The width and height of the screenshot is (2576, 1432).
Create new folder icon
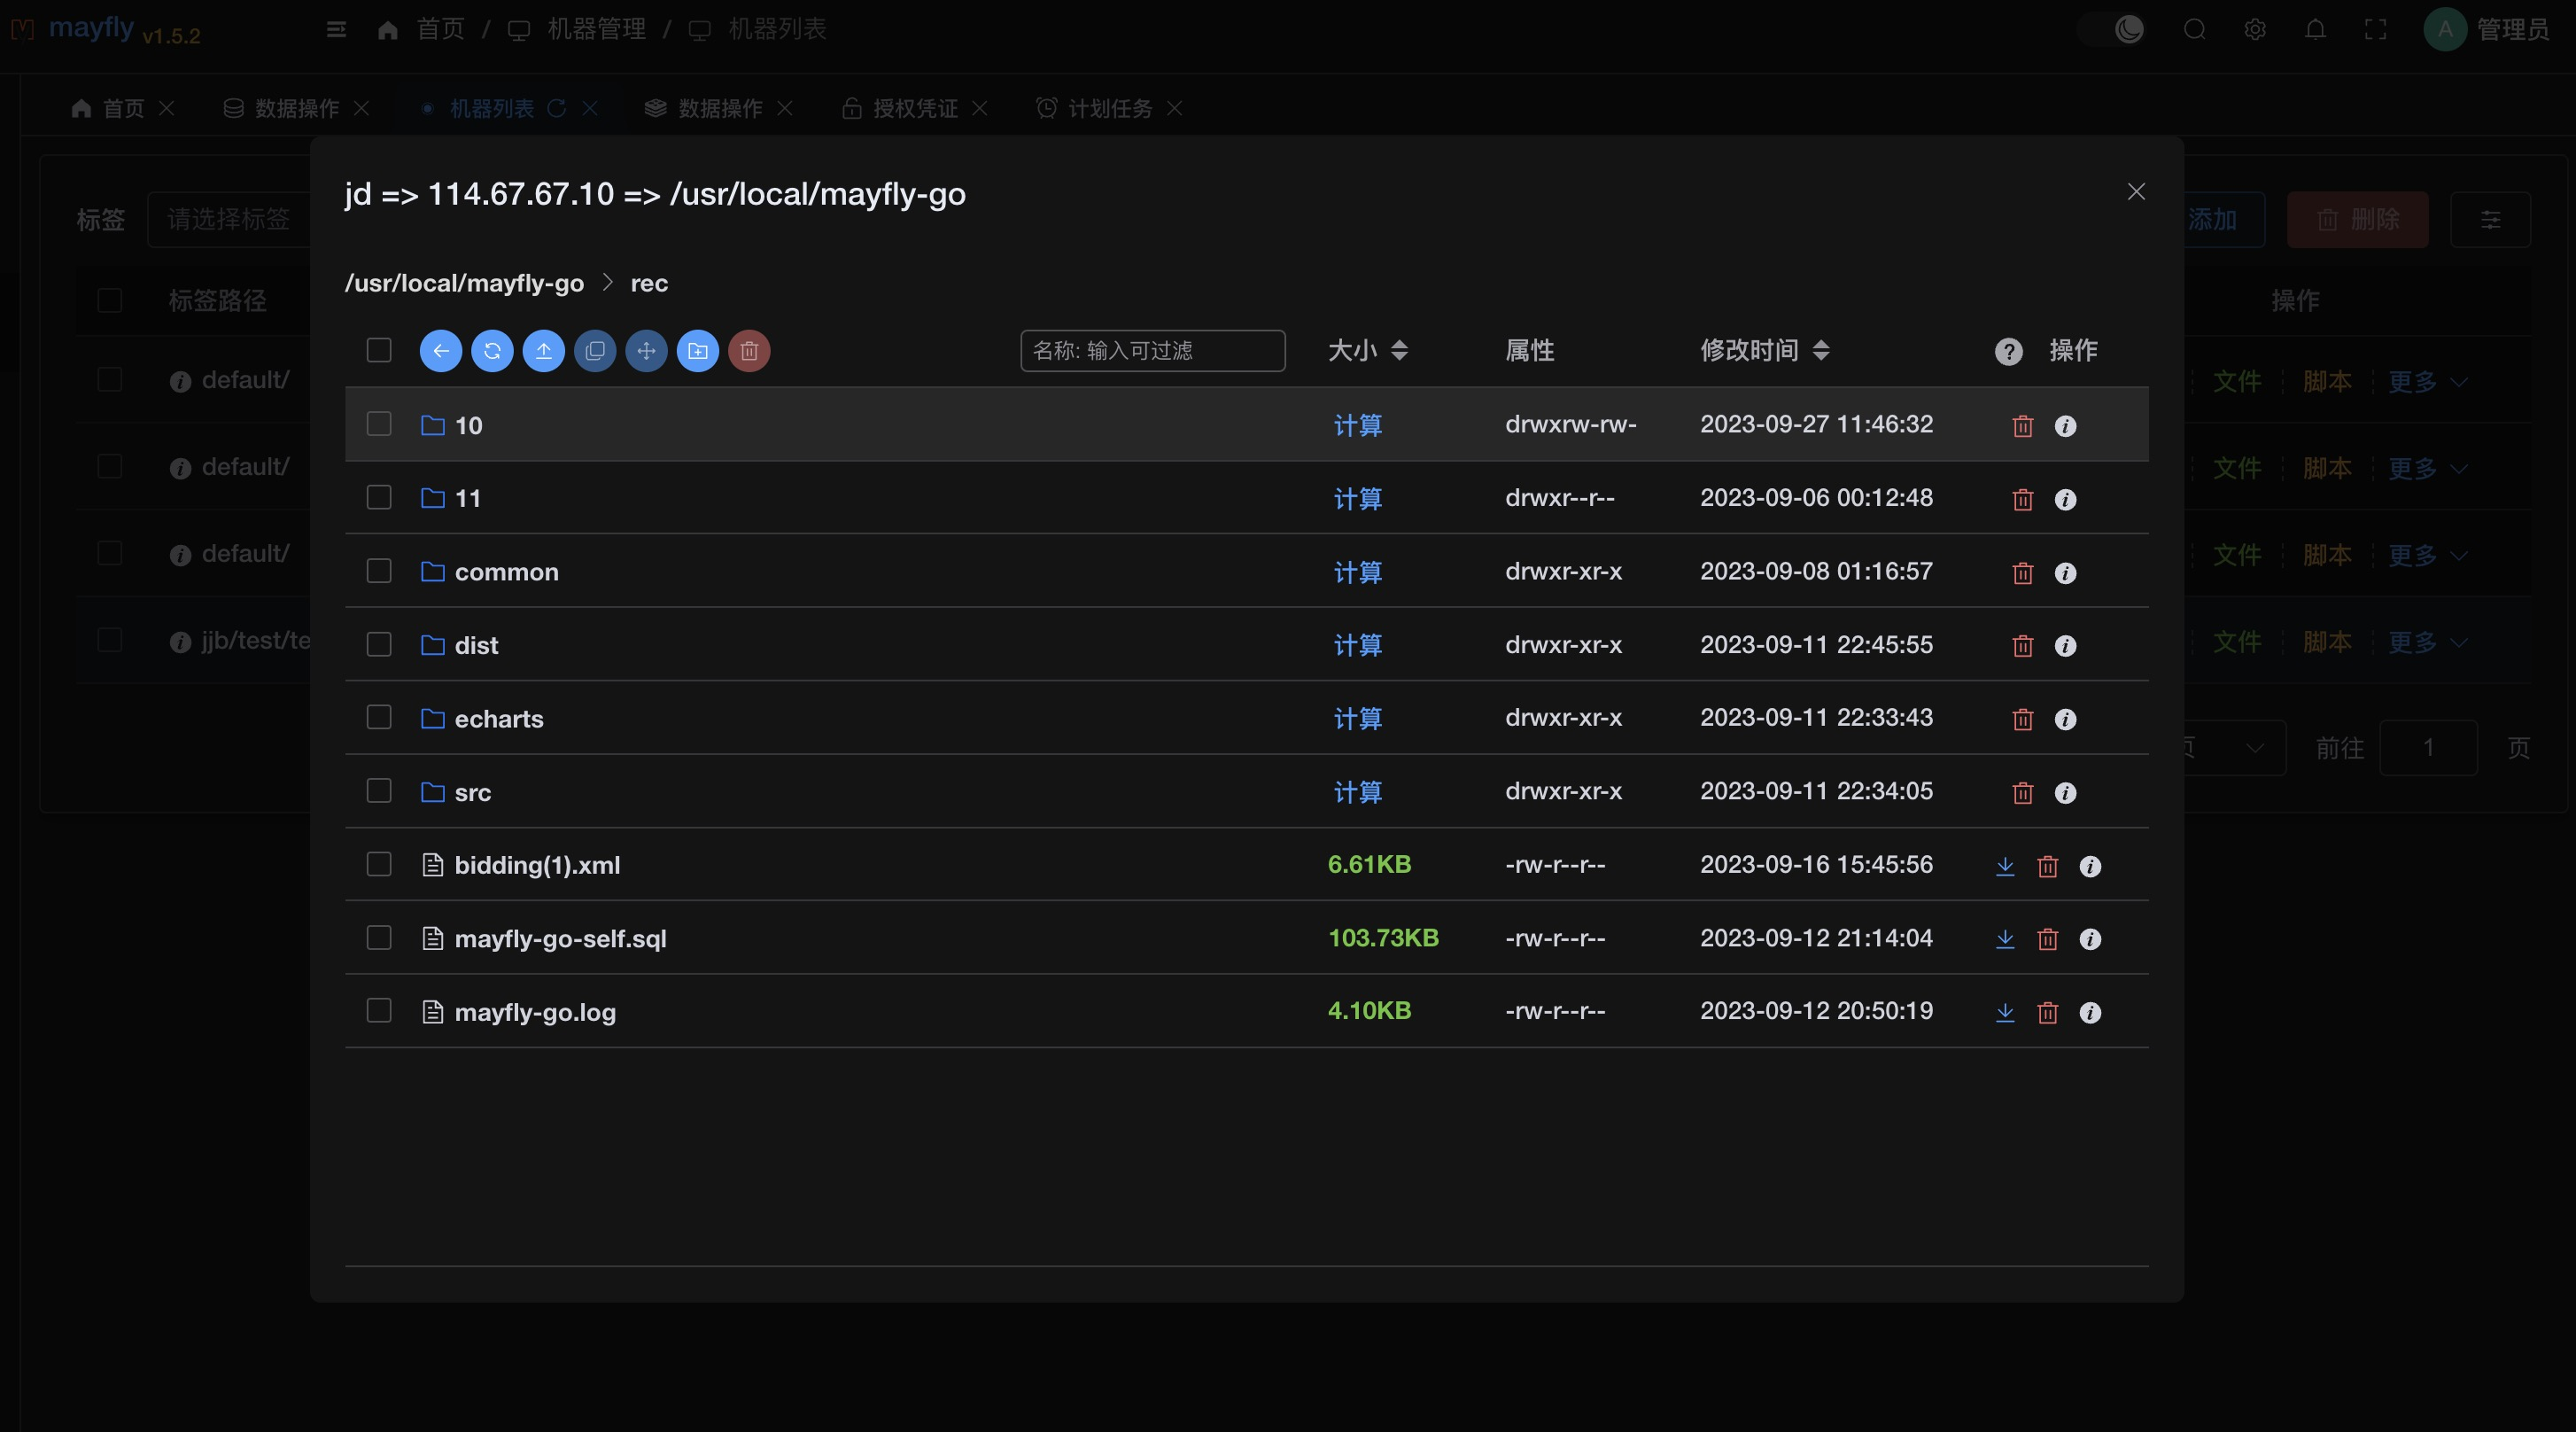(698, 351)
